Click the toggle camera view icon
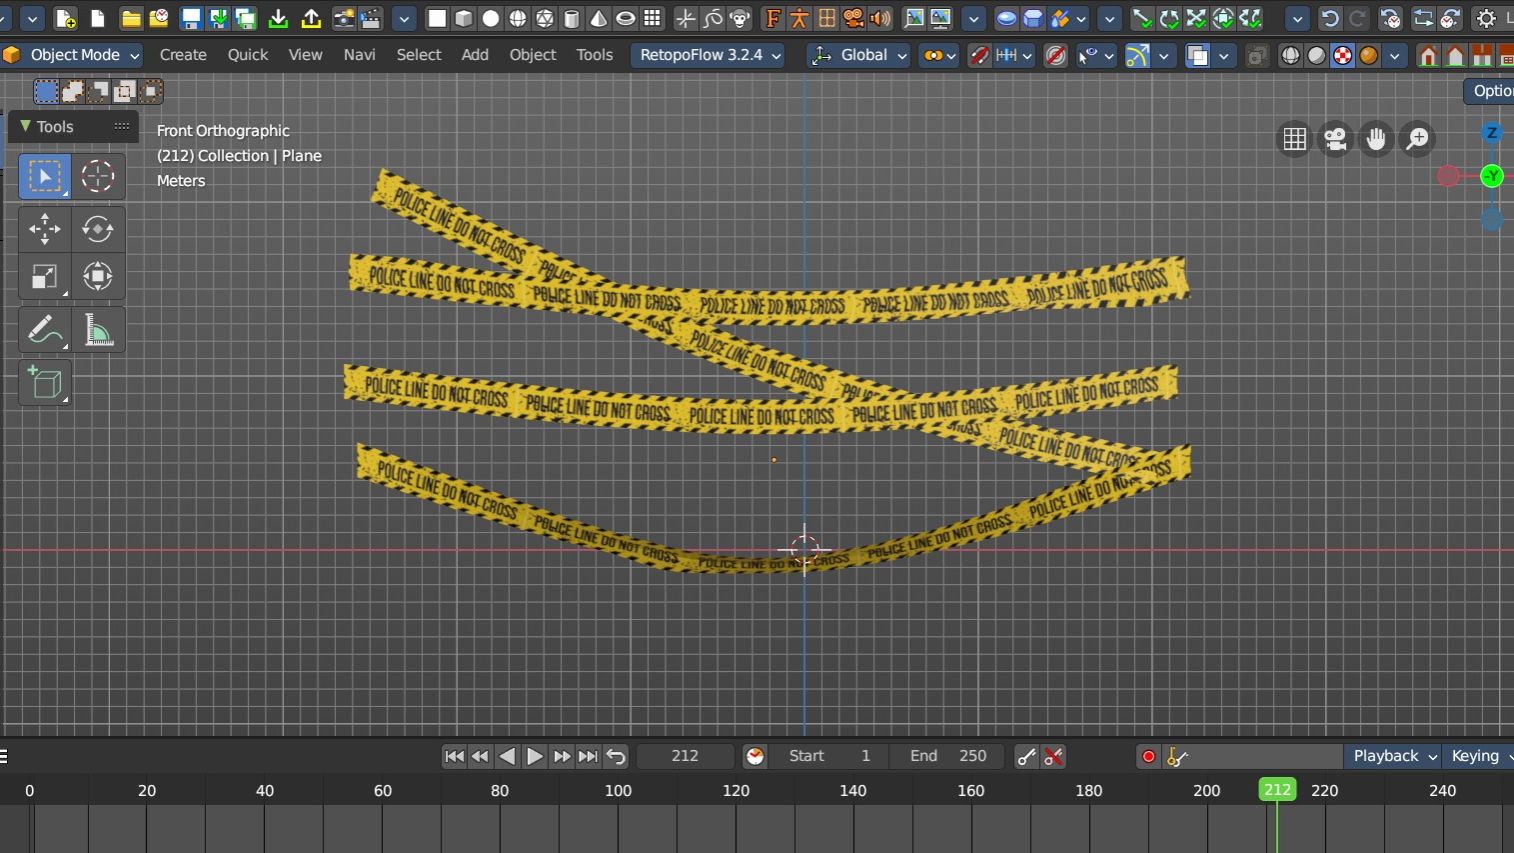 (x=1335, y=139)
